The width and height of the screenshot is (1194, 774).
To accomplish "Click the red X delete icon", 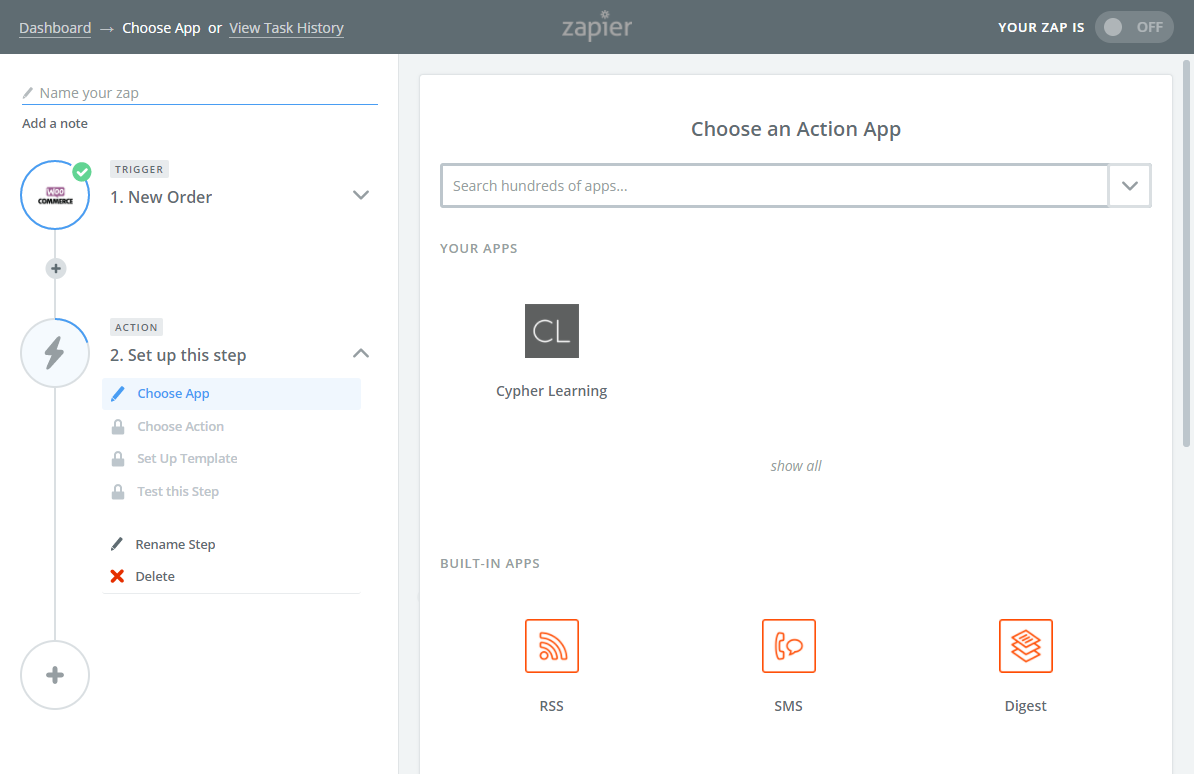I will tap(117, 576).
